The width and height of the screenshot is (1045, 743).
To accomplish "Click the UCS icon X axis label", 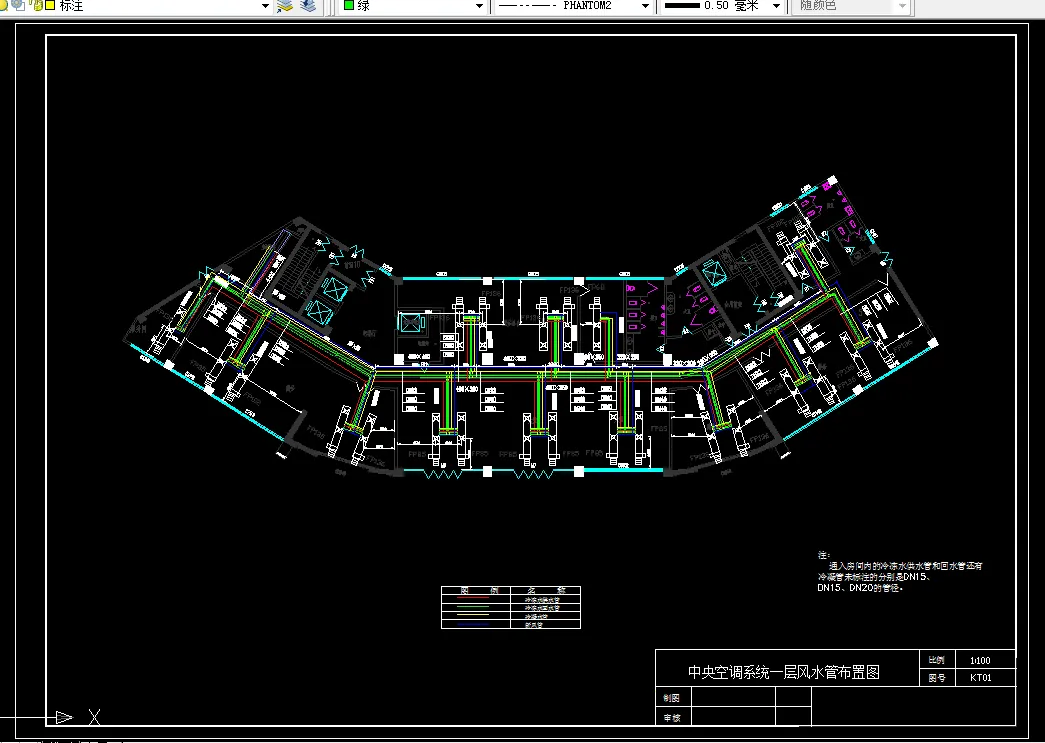I will (x=95, y=717).
